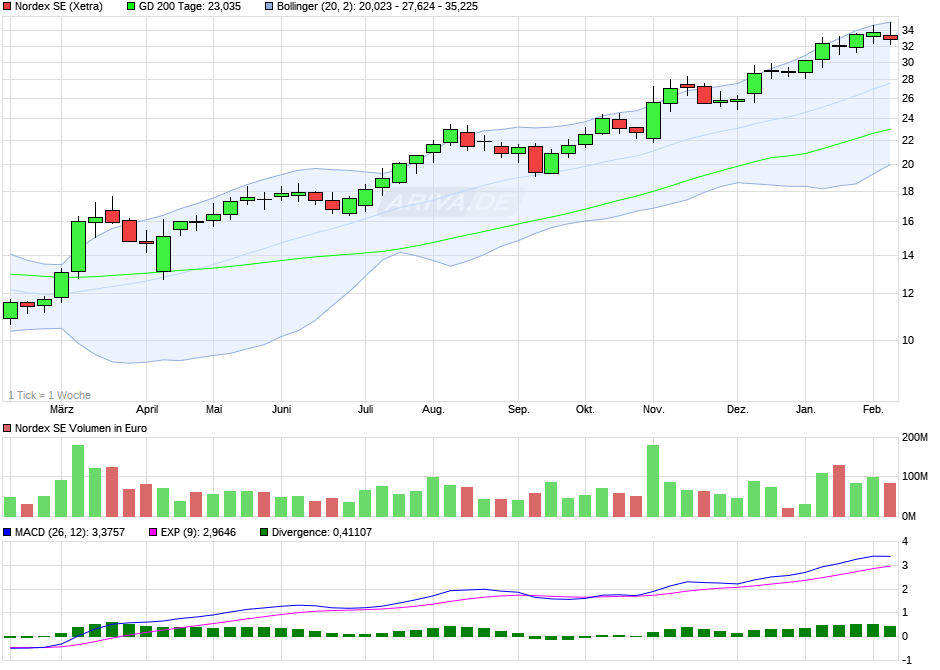Click the red Nordex SE legend swatch
940x670 pixels.
point(7,7)
